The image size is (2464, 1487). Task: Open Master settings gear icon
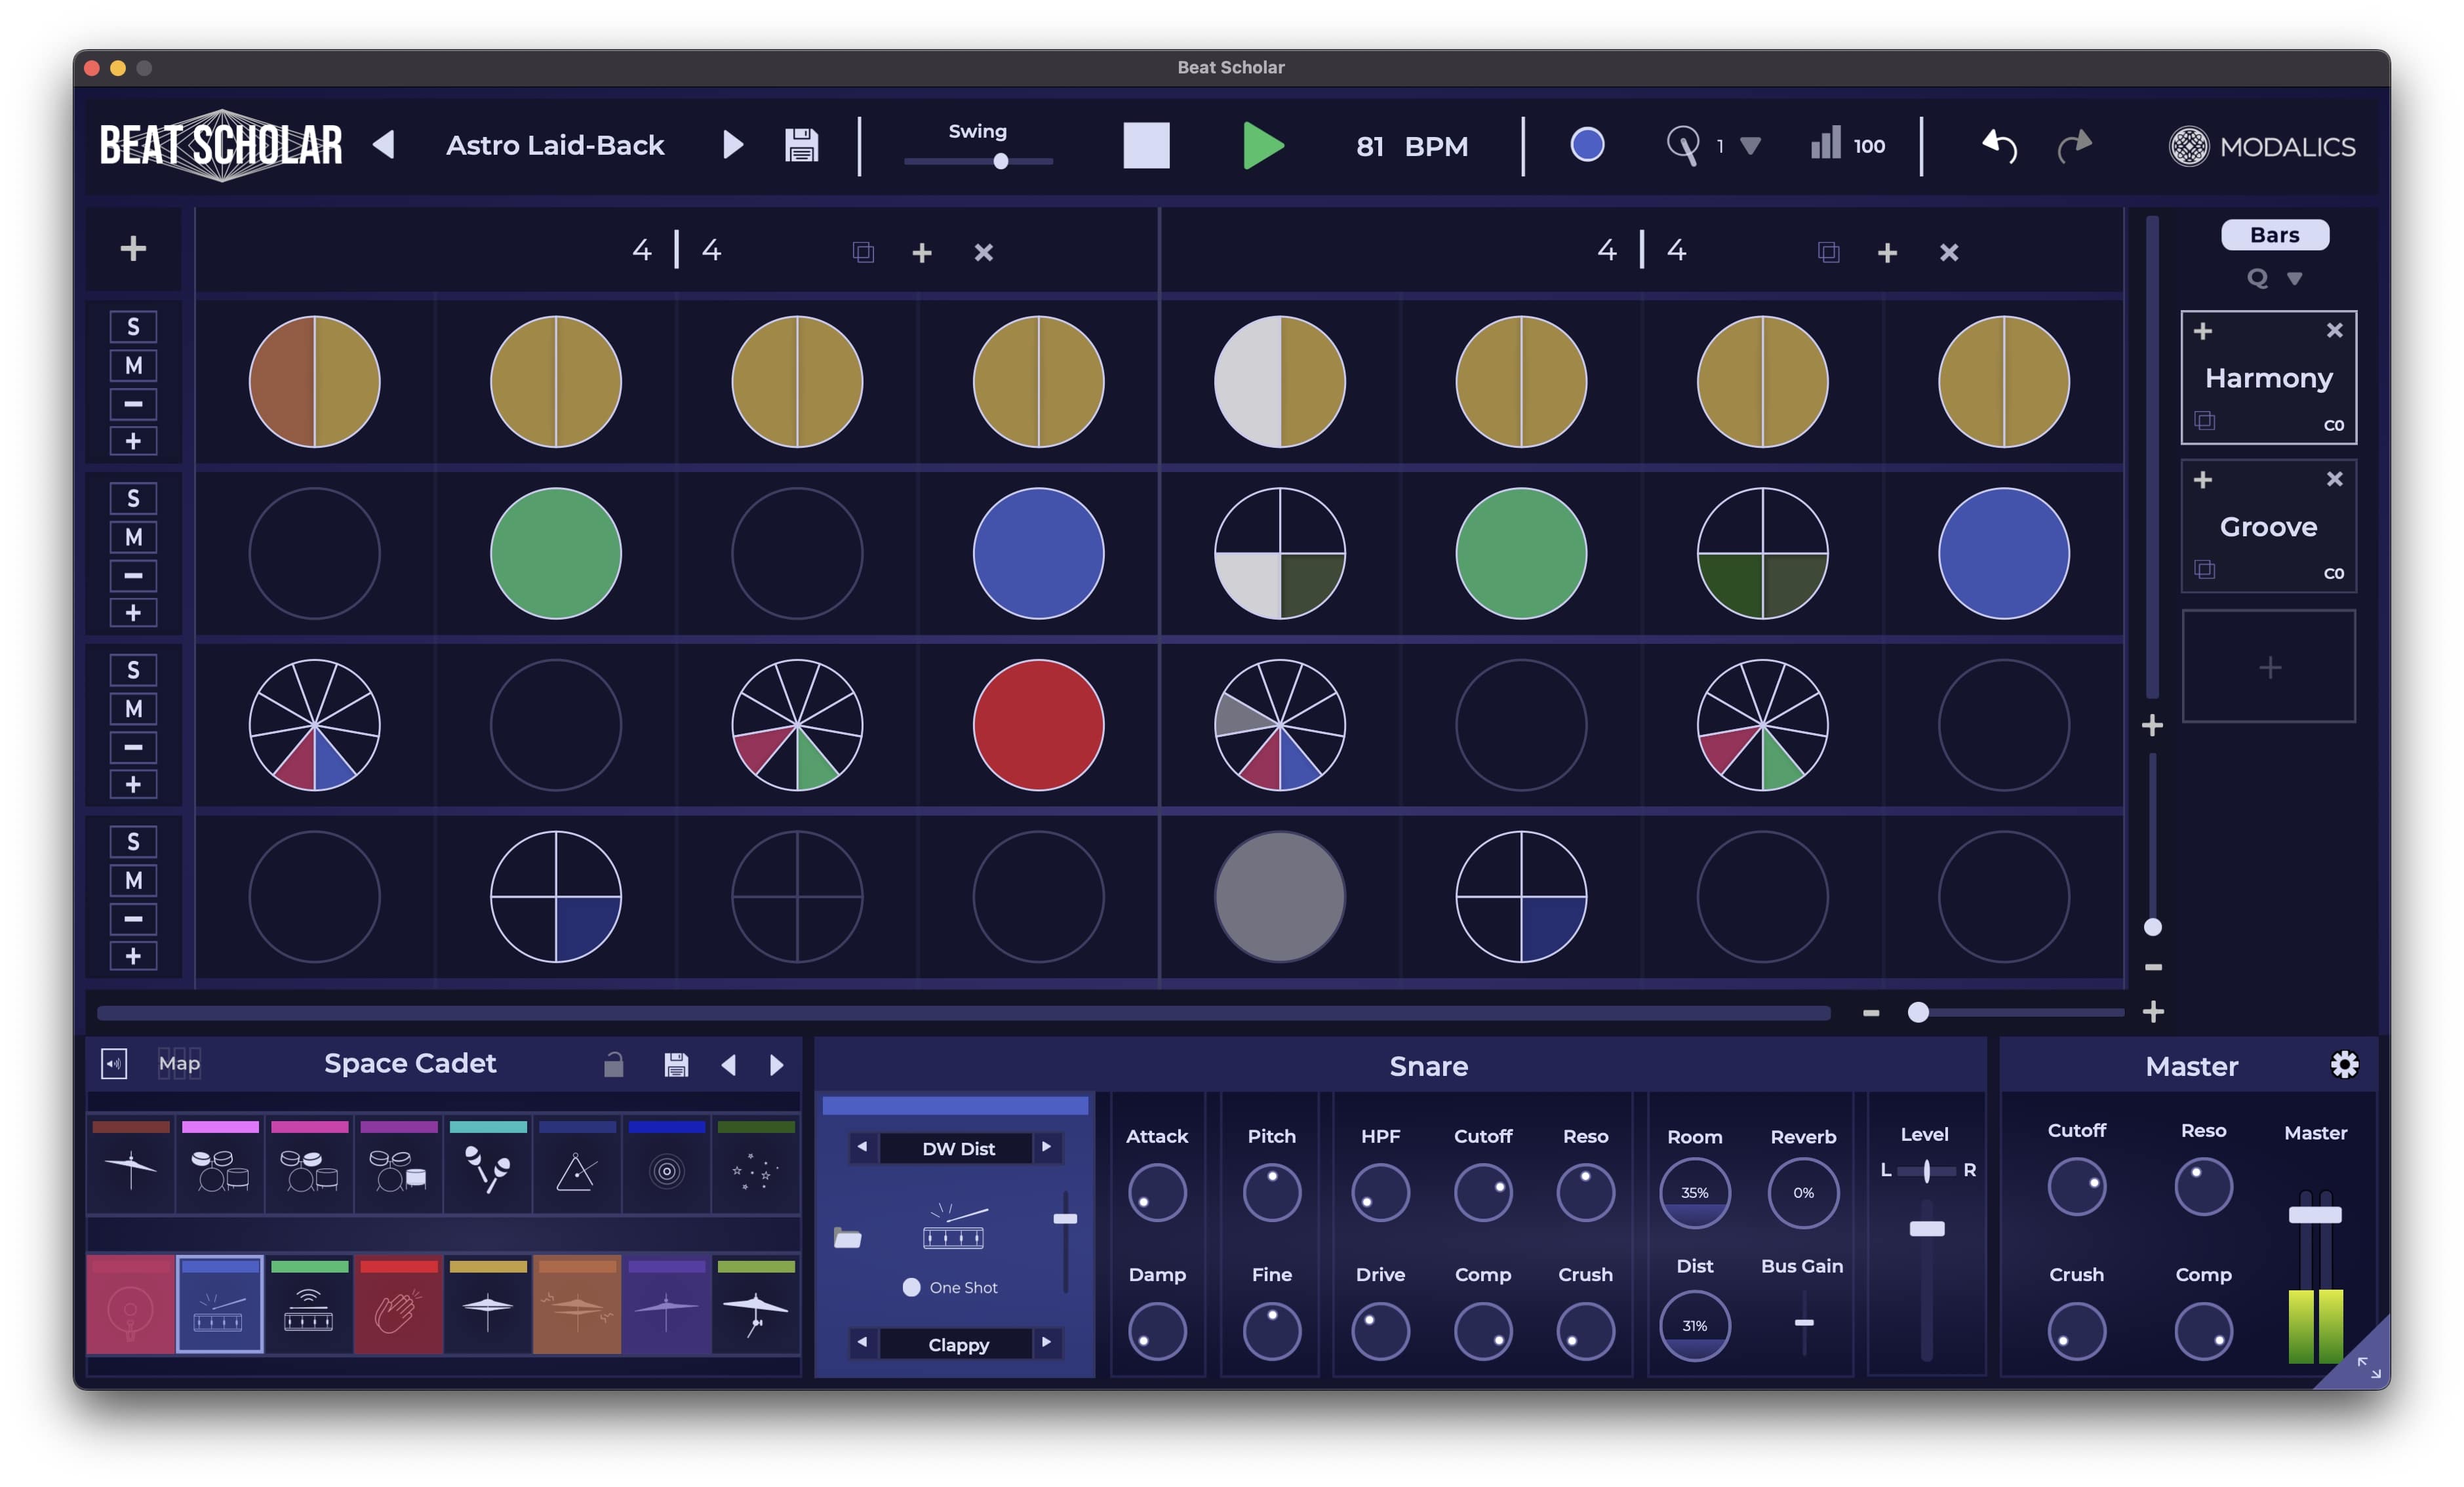2344,1065
